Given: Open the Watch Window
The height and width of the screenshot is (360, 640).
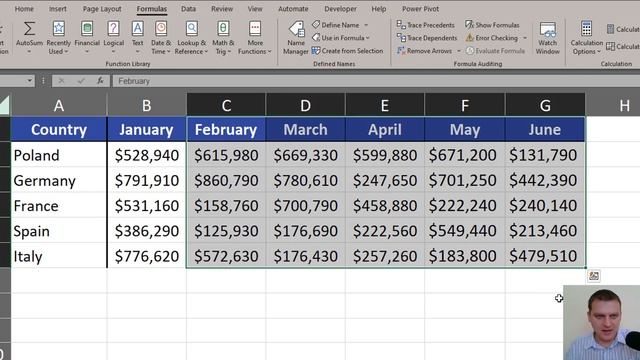Looking at the screenshot, I should point(547,38).
